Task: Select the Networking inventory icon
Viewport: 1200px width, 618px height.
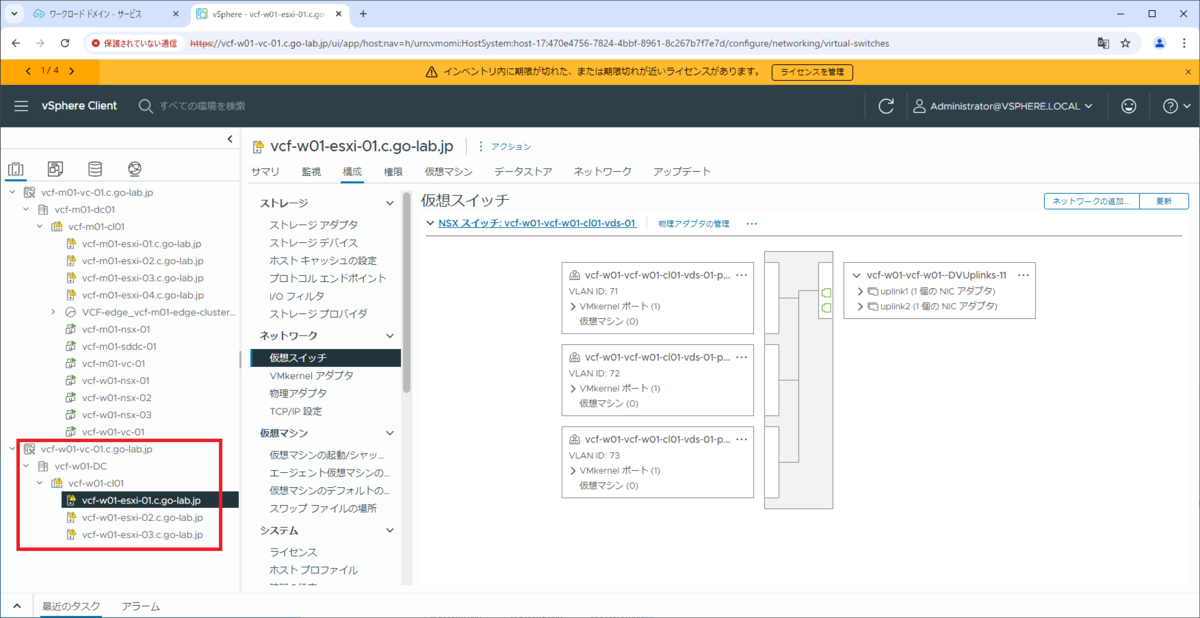Action: point(135,169)
